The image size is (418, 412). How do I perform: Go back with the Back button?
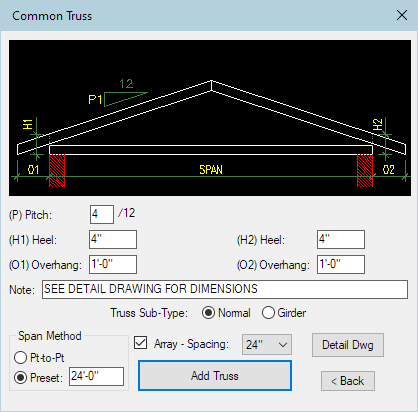point(348,381)
